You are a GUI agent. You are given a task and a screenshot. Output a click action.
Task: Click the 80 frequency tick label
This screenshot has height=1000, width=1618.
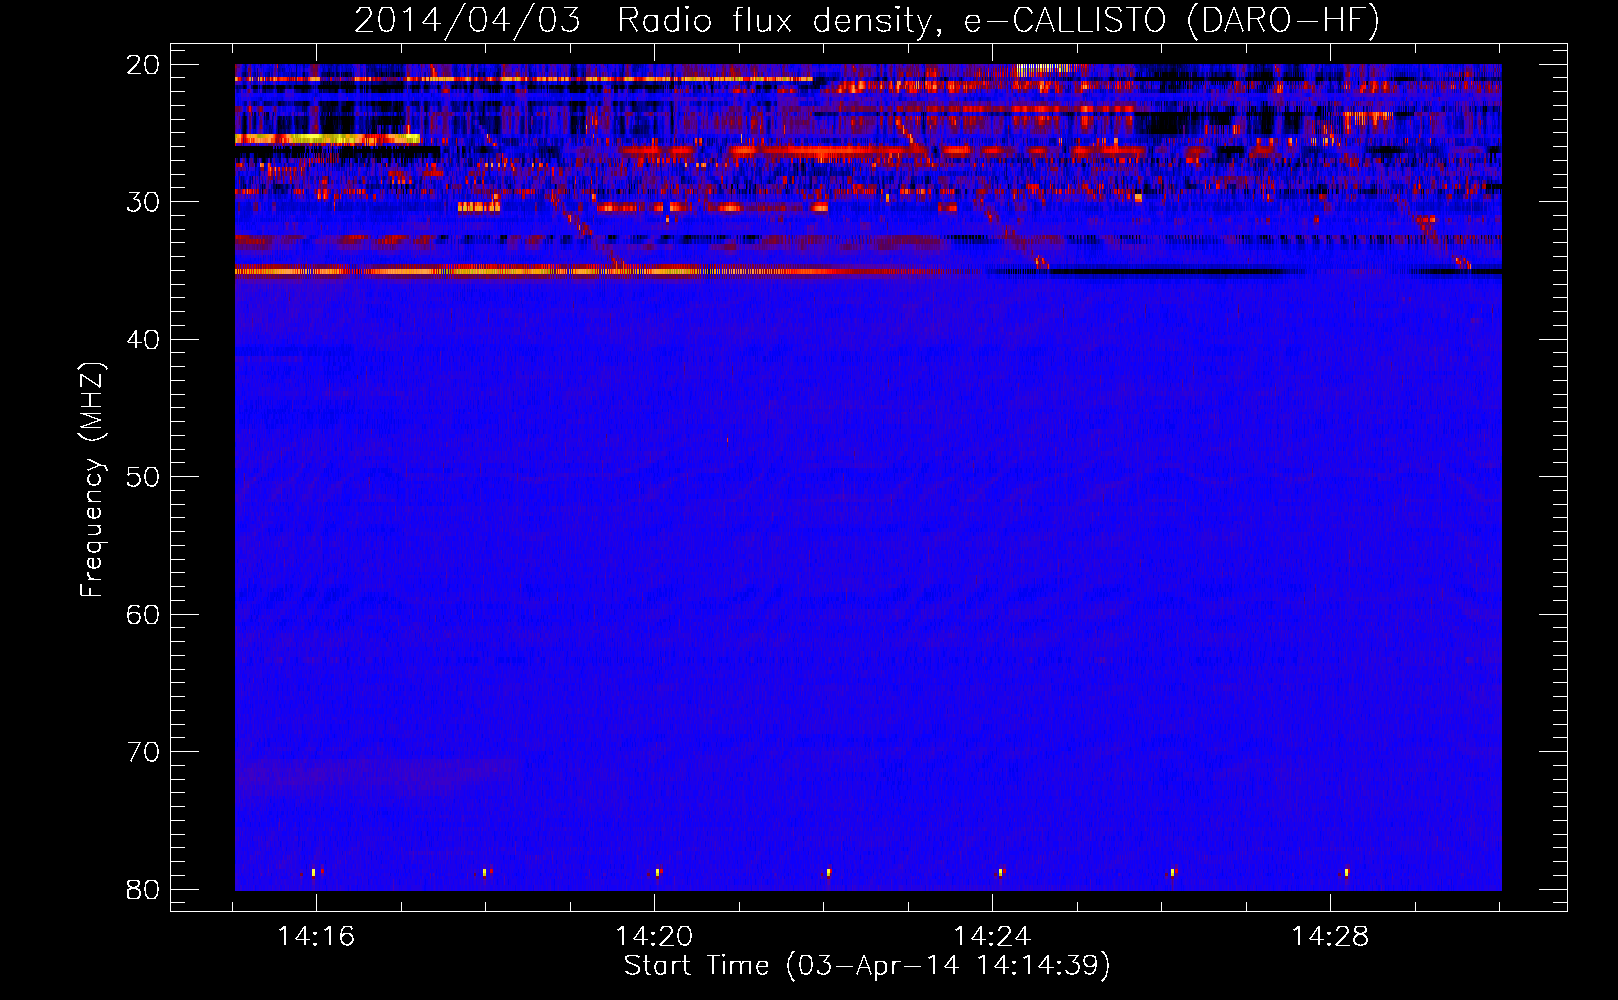(143, 889)
